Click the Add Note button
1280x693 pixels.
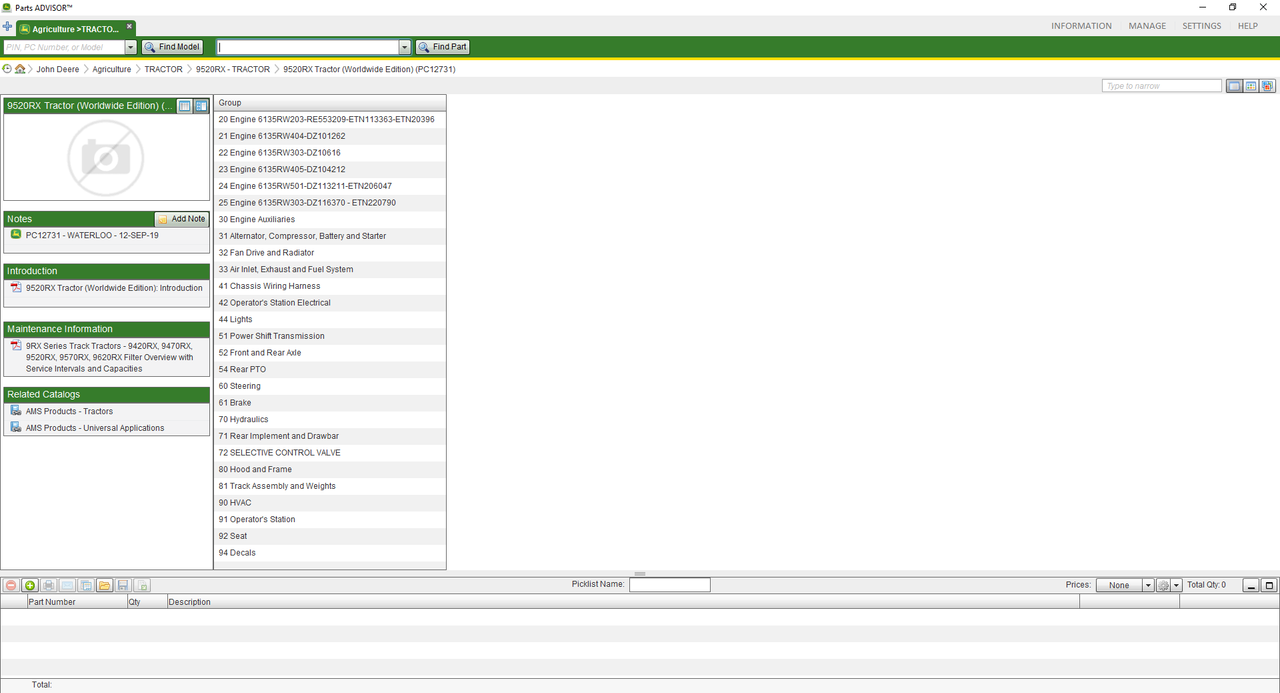(x=181, y=219)
